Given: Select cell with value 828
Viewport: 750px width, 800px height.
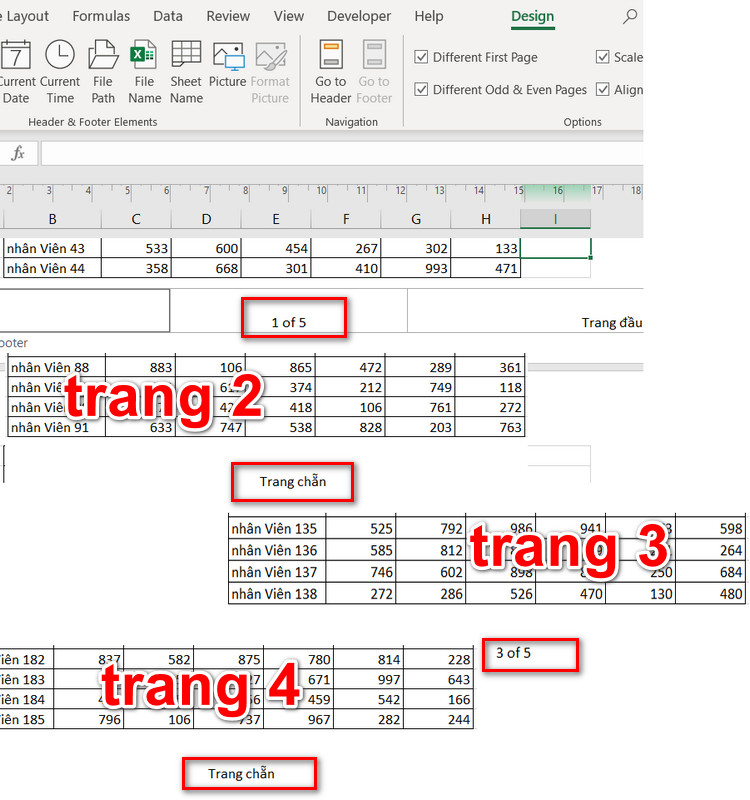Looking at the screenshot, I should point(350,427).
